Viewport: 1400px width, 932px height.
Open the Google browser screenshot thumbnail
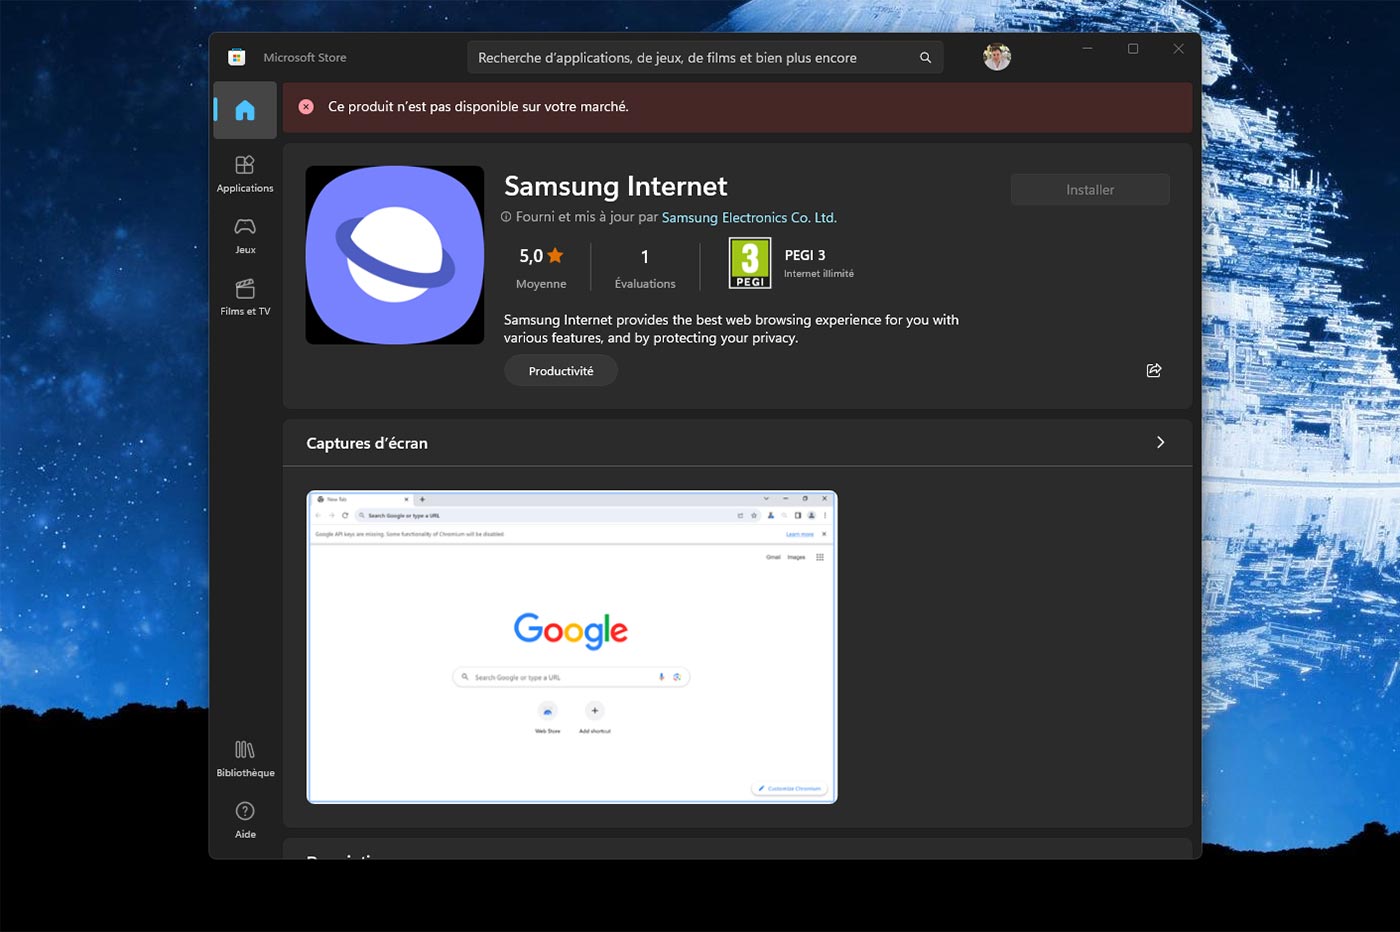pyautogui.click(x=572, y=647)
